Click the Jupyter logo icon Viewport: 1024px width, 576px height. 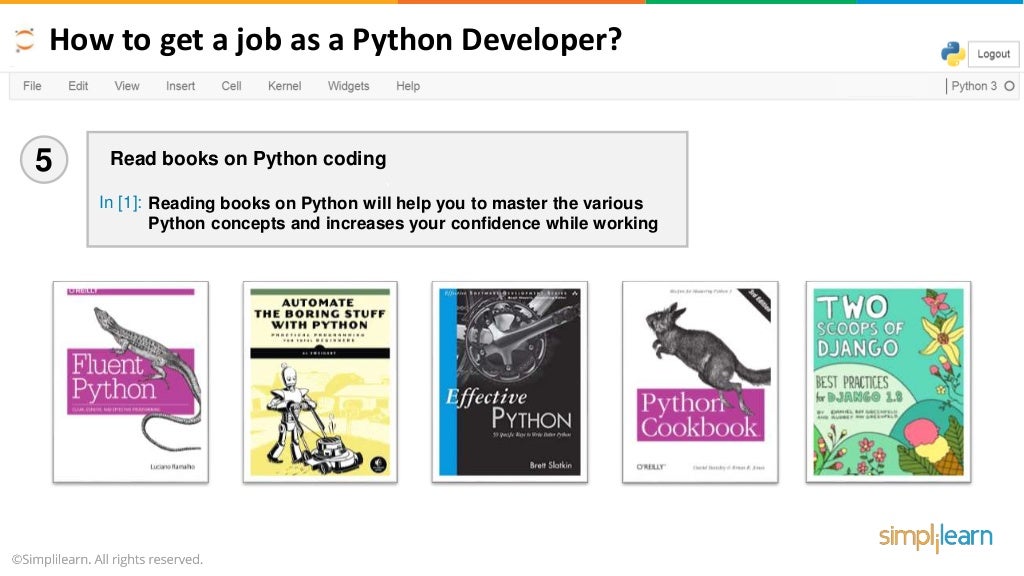point(24,40)
